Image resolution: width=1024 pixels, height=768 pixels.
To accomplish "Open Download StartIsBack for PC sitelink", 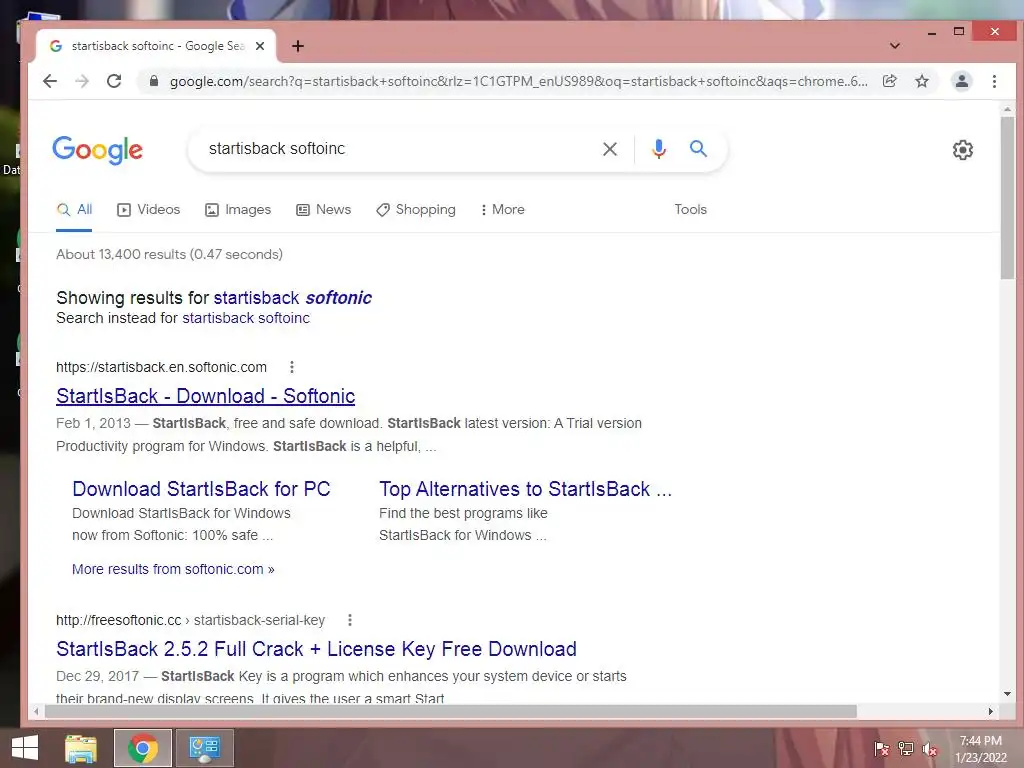I will pyautogui.click(x=201, y=489).
